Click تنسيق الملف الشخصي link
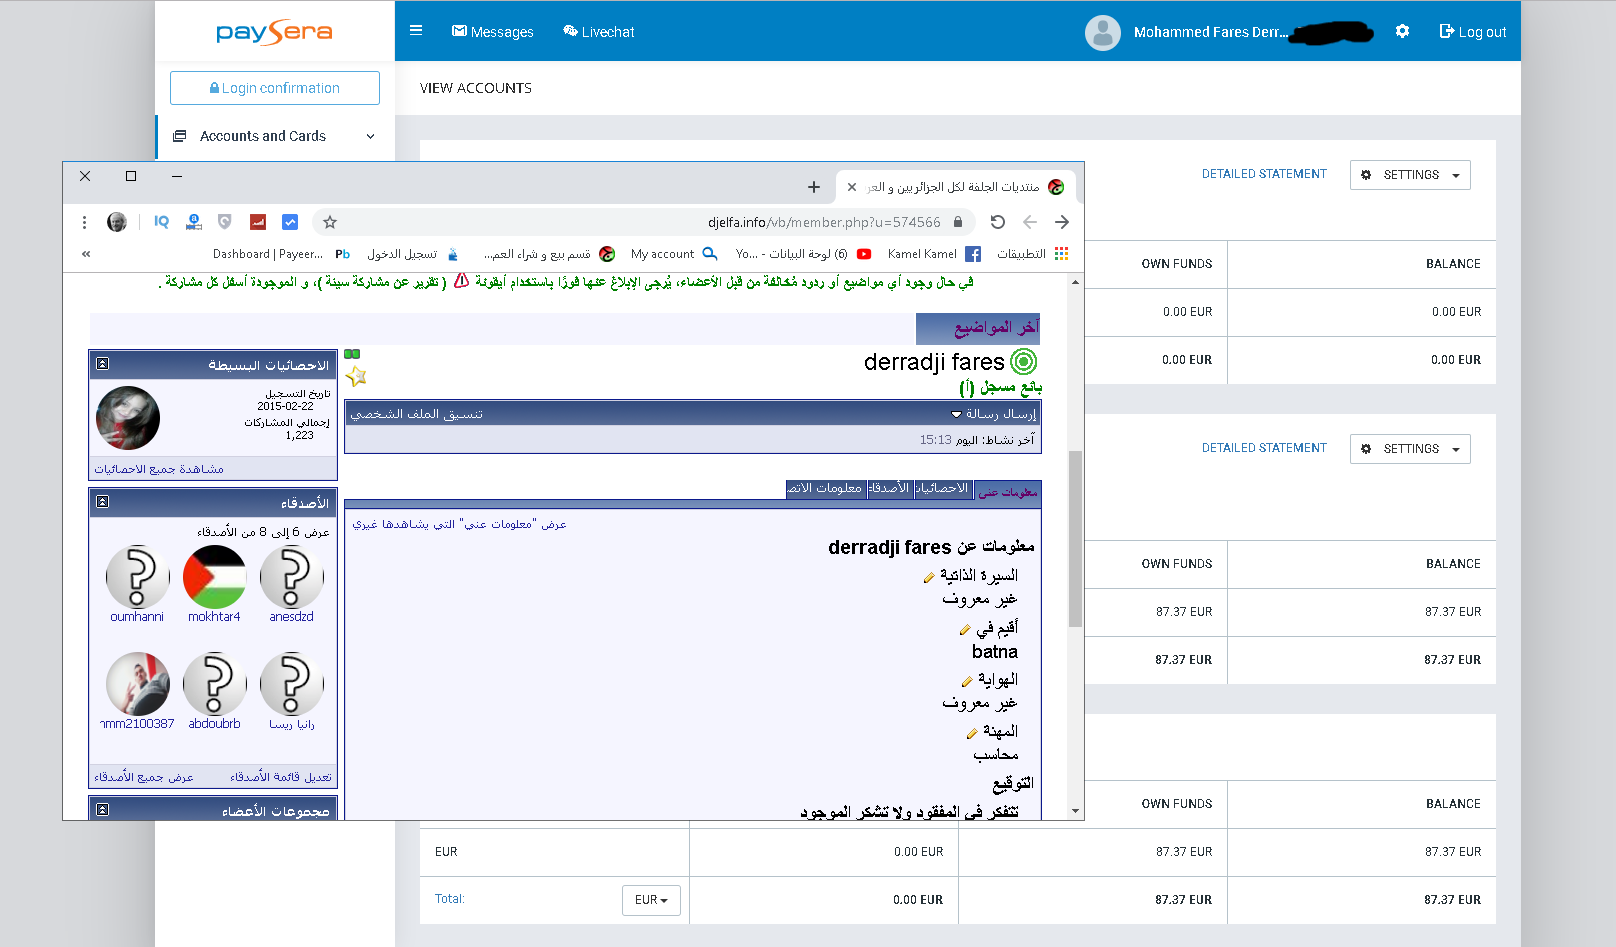 coord(417,414)
